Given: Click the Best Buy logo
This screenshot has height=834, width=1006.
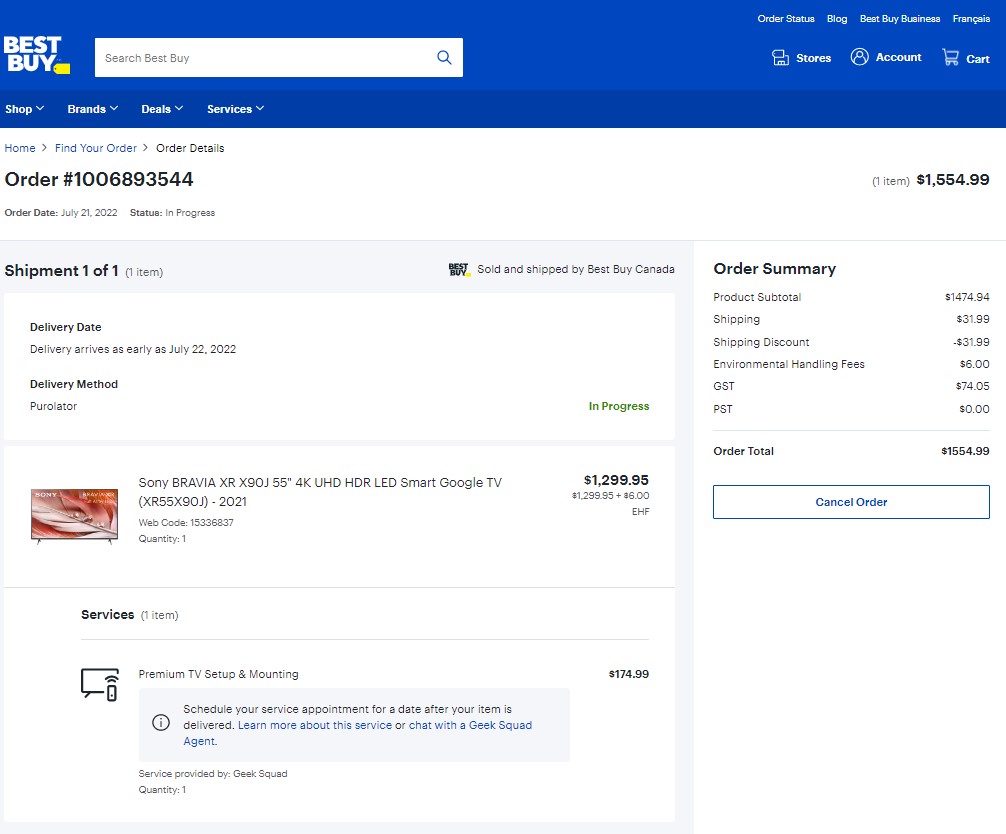Looking at the screenshot, I should [x=37, y=55].
